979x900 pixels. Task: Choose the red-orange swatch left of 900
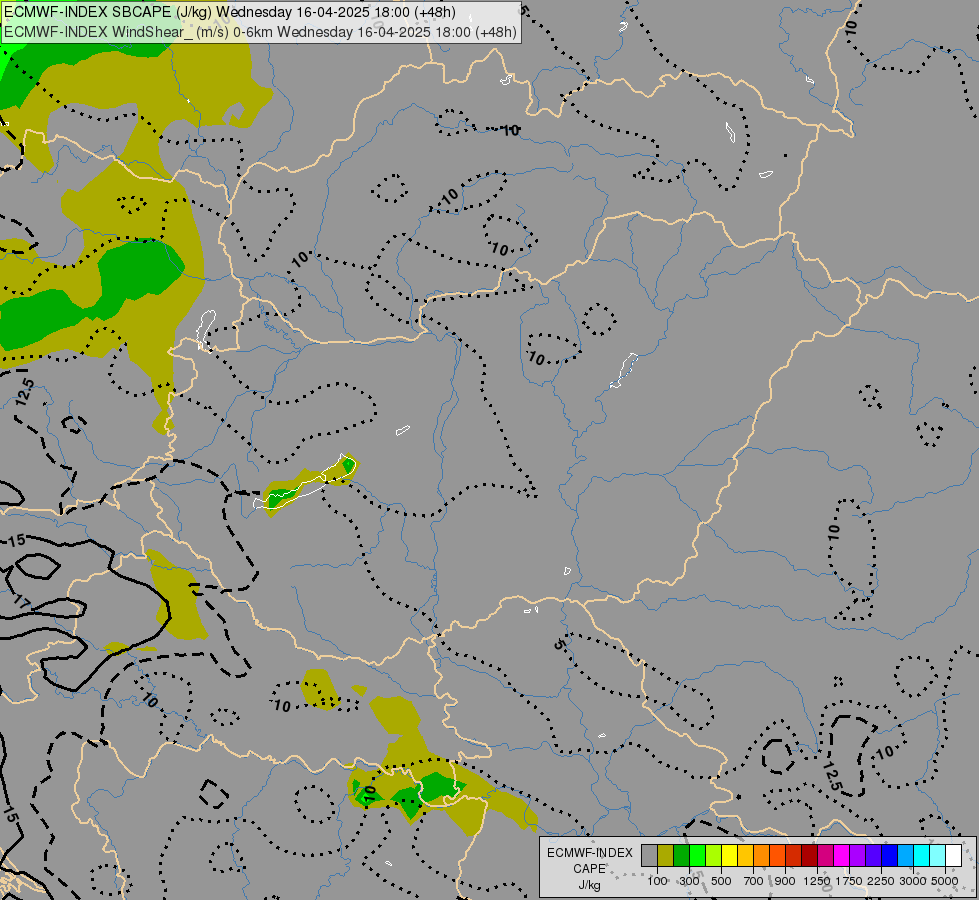777,855
